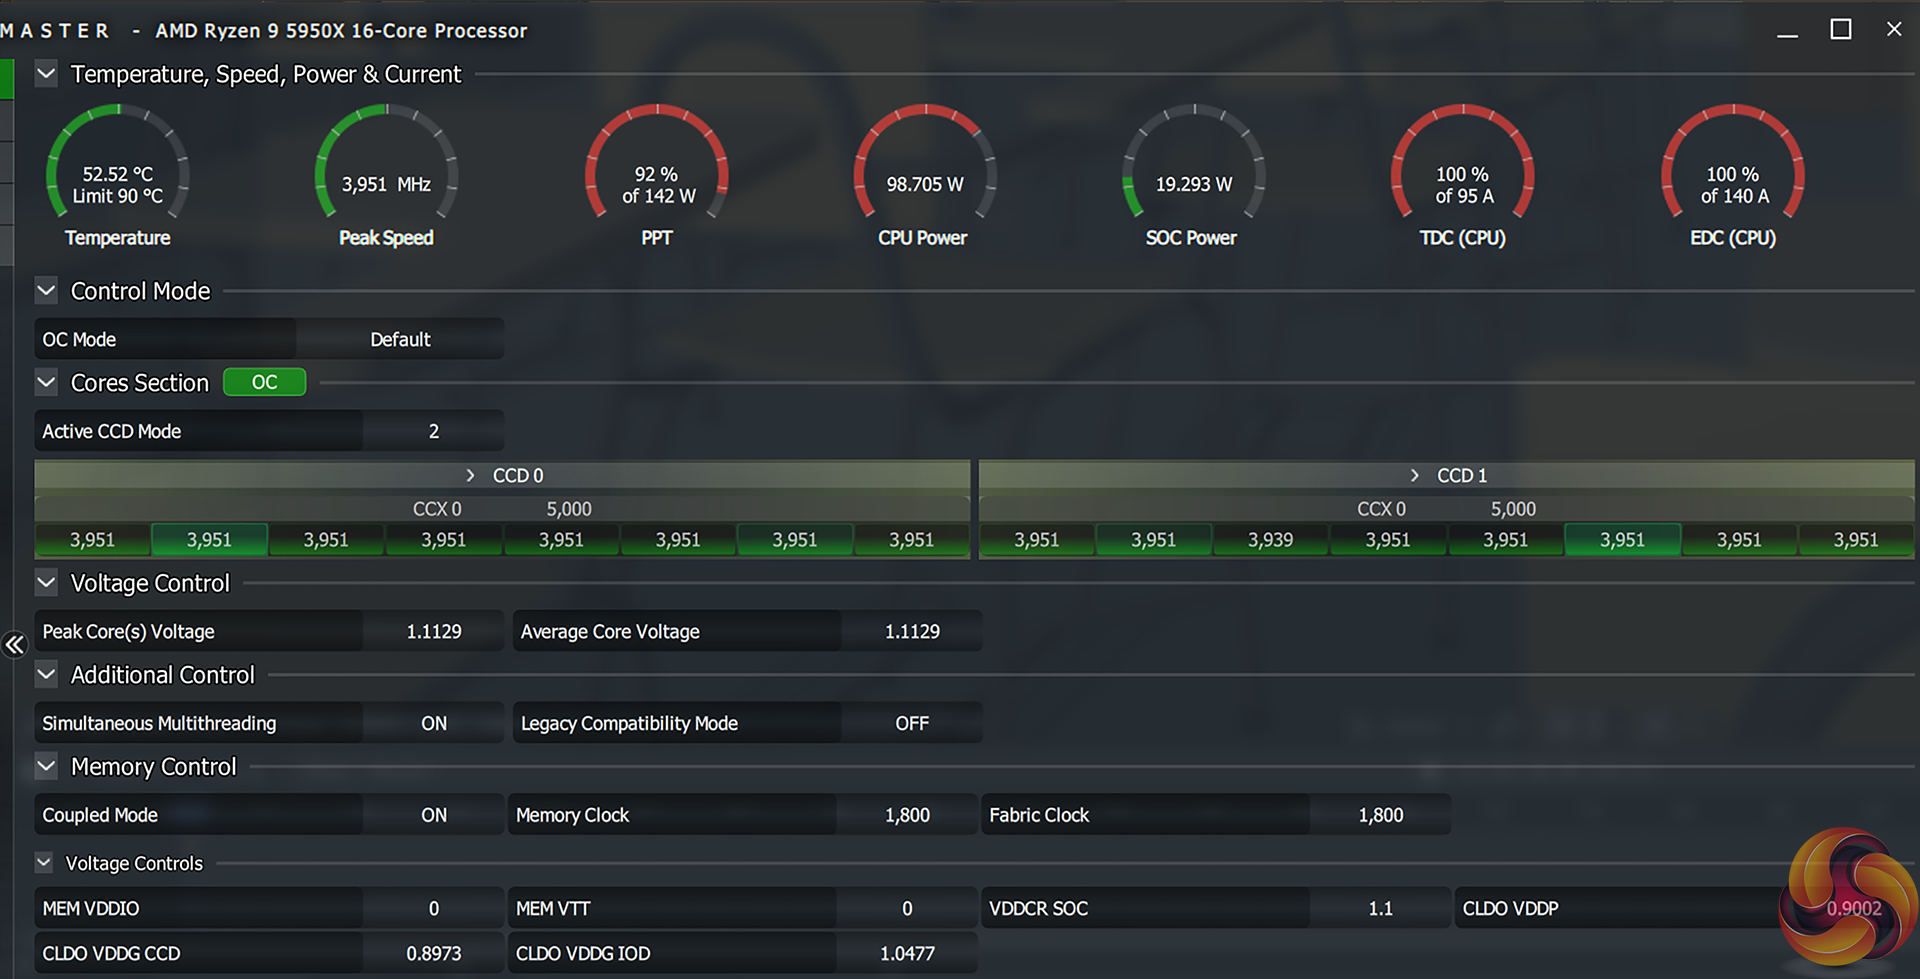The height and width of the screenshot is (979, 1920).
Task: Click the OC Mode label
Action: click(x=79, y=339)
